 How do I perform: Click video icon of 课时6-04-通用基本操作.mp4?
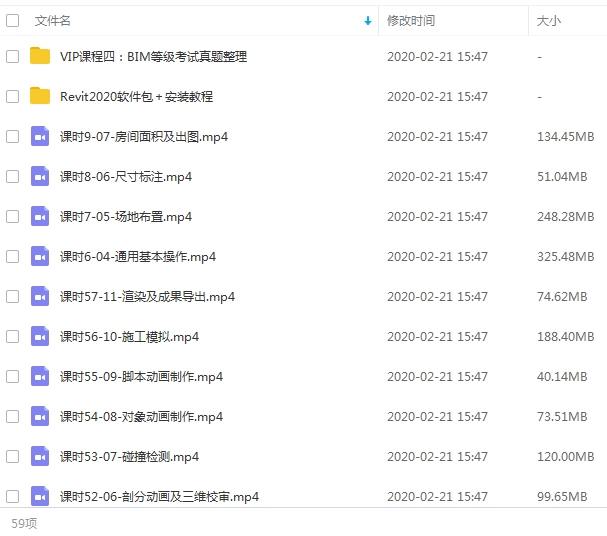click(40, 256)
